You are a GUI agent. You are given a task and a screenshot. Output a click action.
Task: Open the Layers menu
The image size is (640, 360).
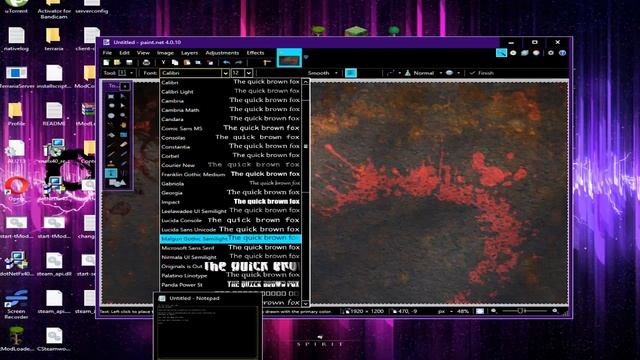pos(189,53)
